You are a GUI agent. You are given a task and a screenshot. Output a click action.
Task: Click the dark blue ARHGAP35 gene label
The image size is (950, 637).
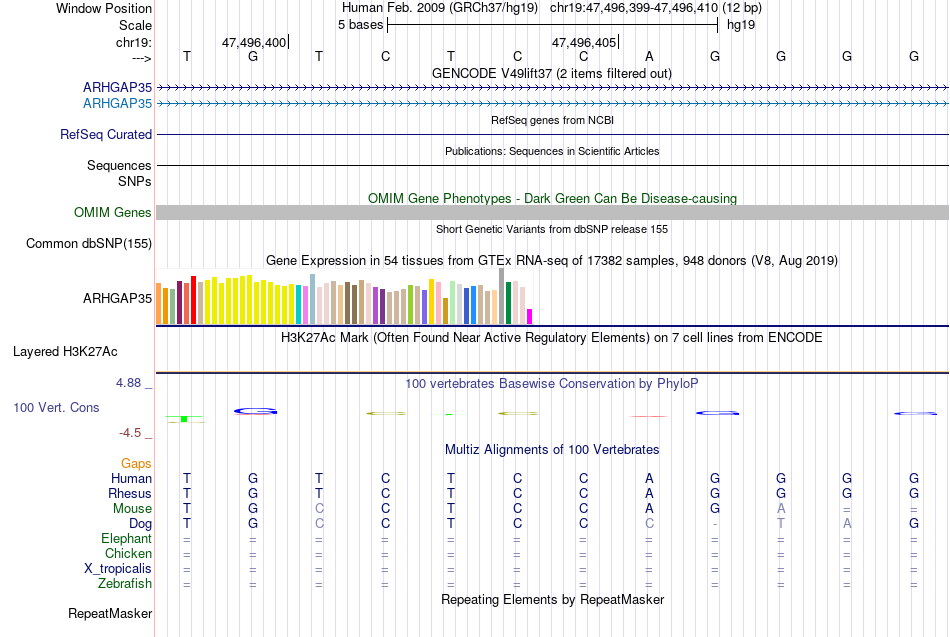tap(118, 87)
